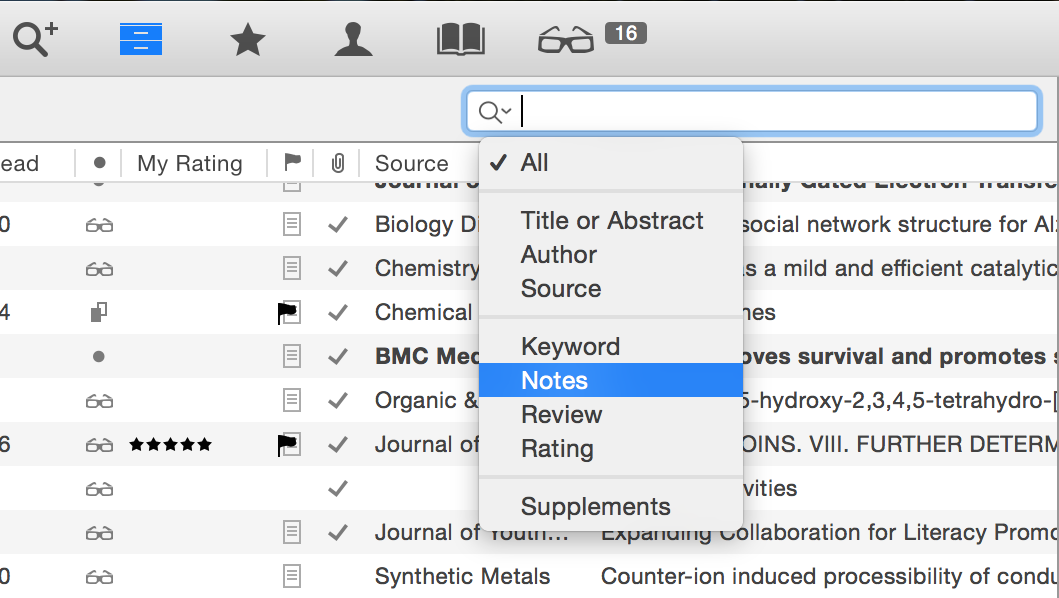This screenshot has width=1059, height=598.
Task: Click the five-star rating in Journal row
Action: [170, 445]
